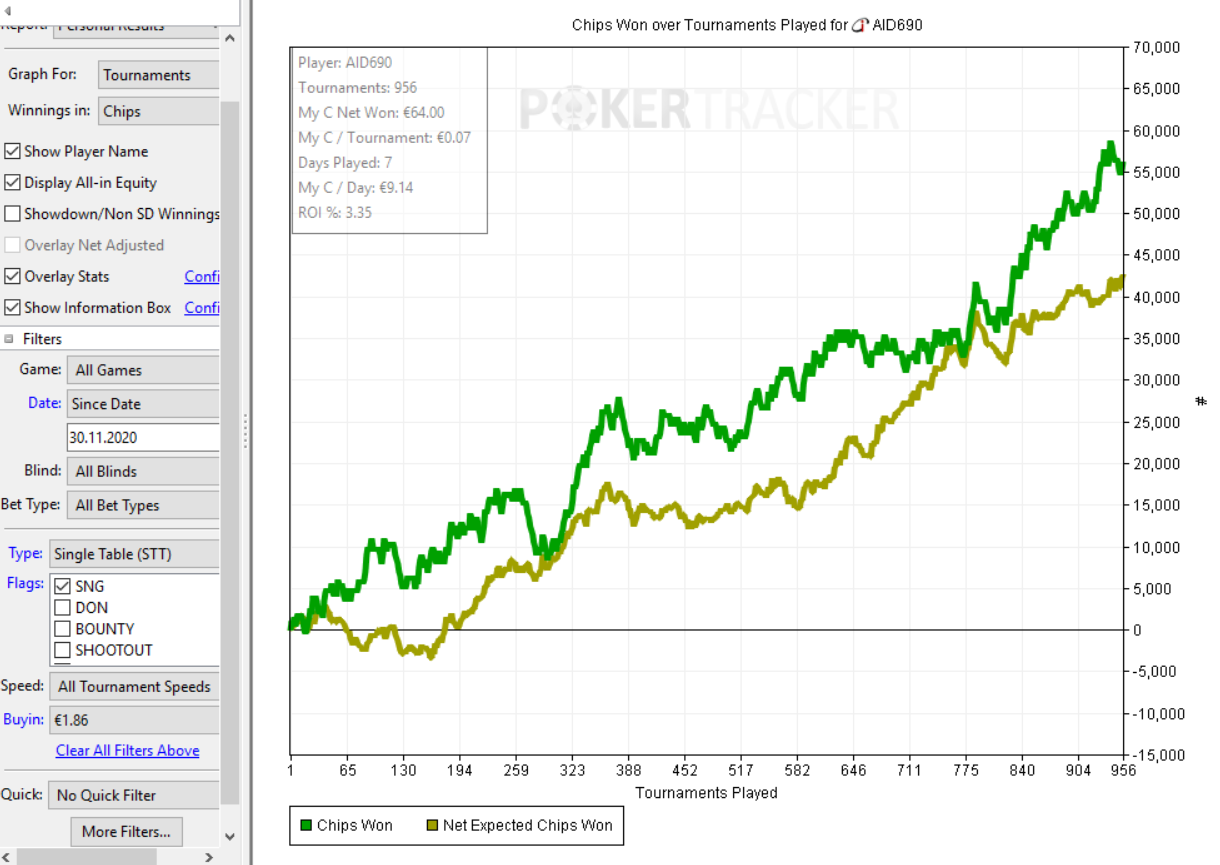Open the No Quick Filter dropdown
The width and height of the screenshot is (1220, 865).
click(x=133, y=795)
